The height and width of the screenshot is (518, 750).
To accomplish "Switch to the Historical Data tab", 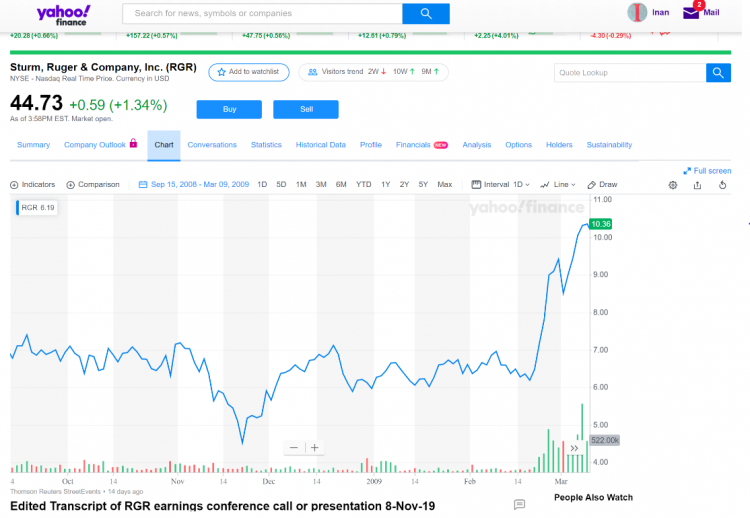I will (320, 145).
